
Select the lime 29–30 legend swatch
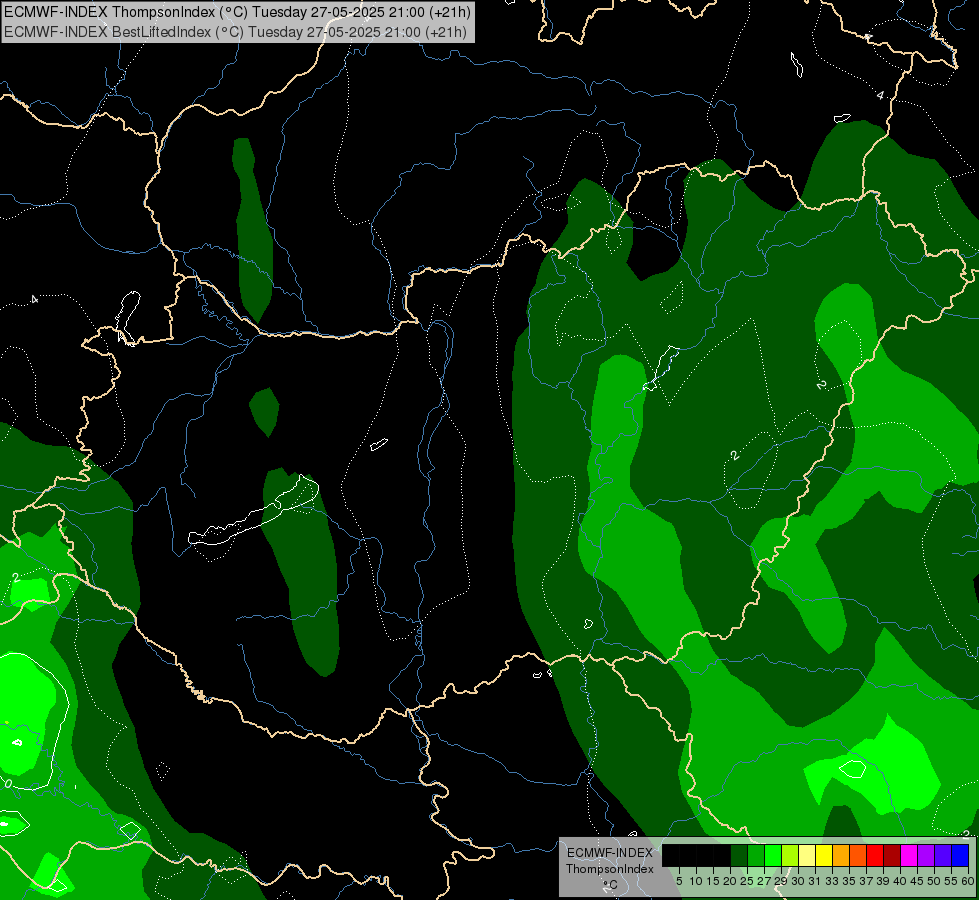pyautogui.click(x=790, y=855)
